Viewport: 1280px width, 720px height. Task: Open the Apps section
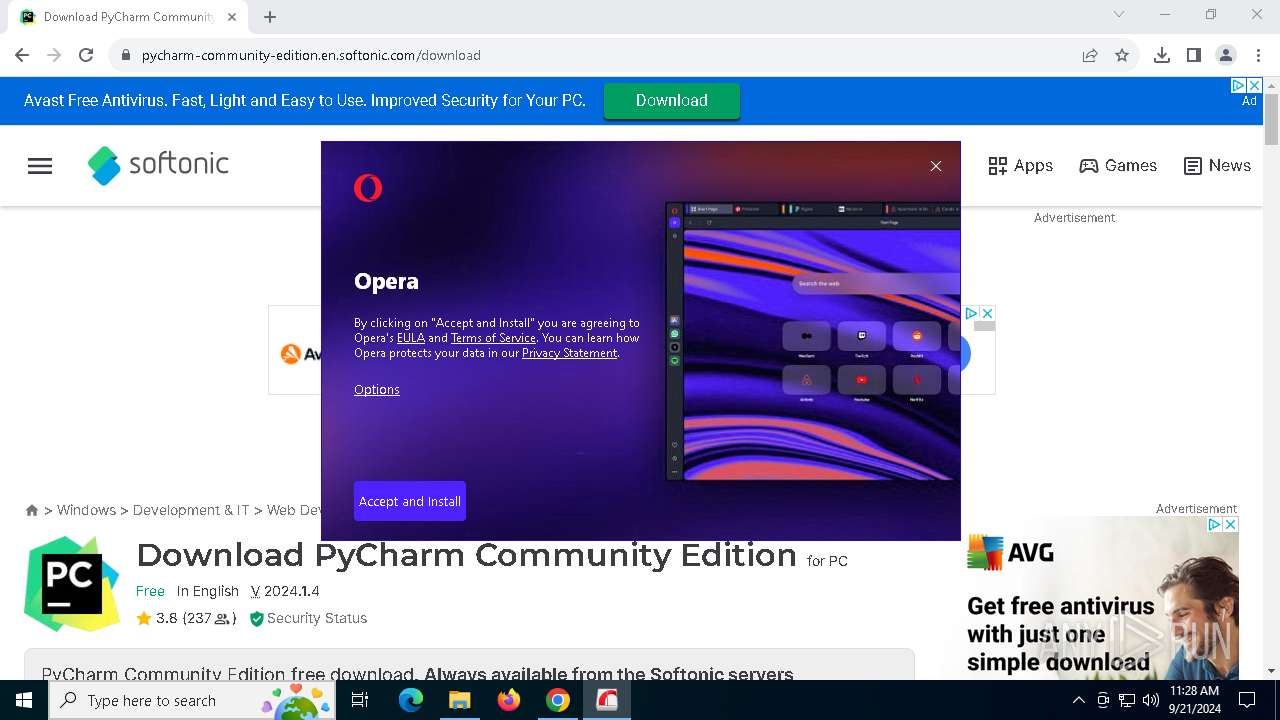(x=1020, y=166)
